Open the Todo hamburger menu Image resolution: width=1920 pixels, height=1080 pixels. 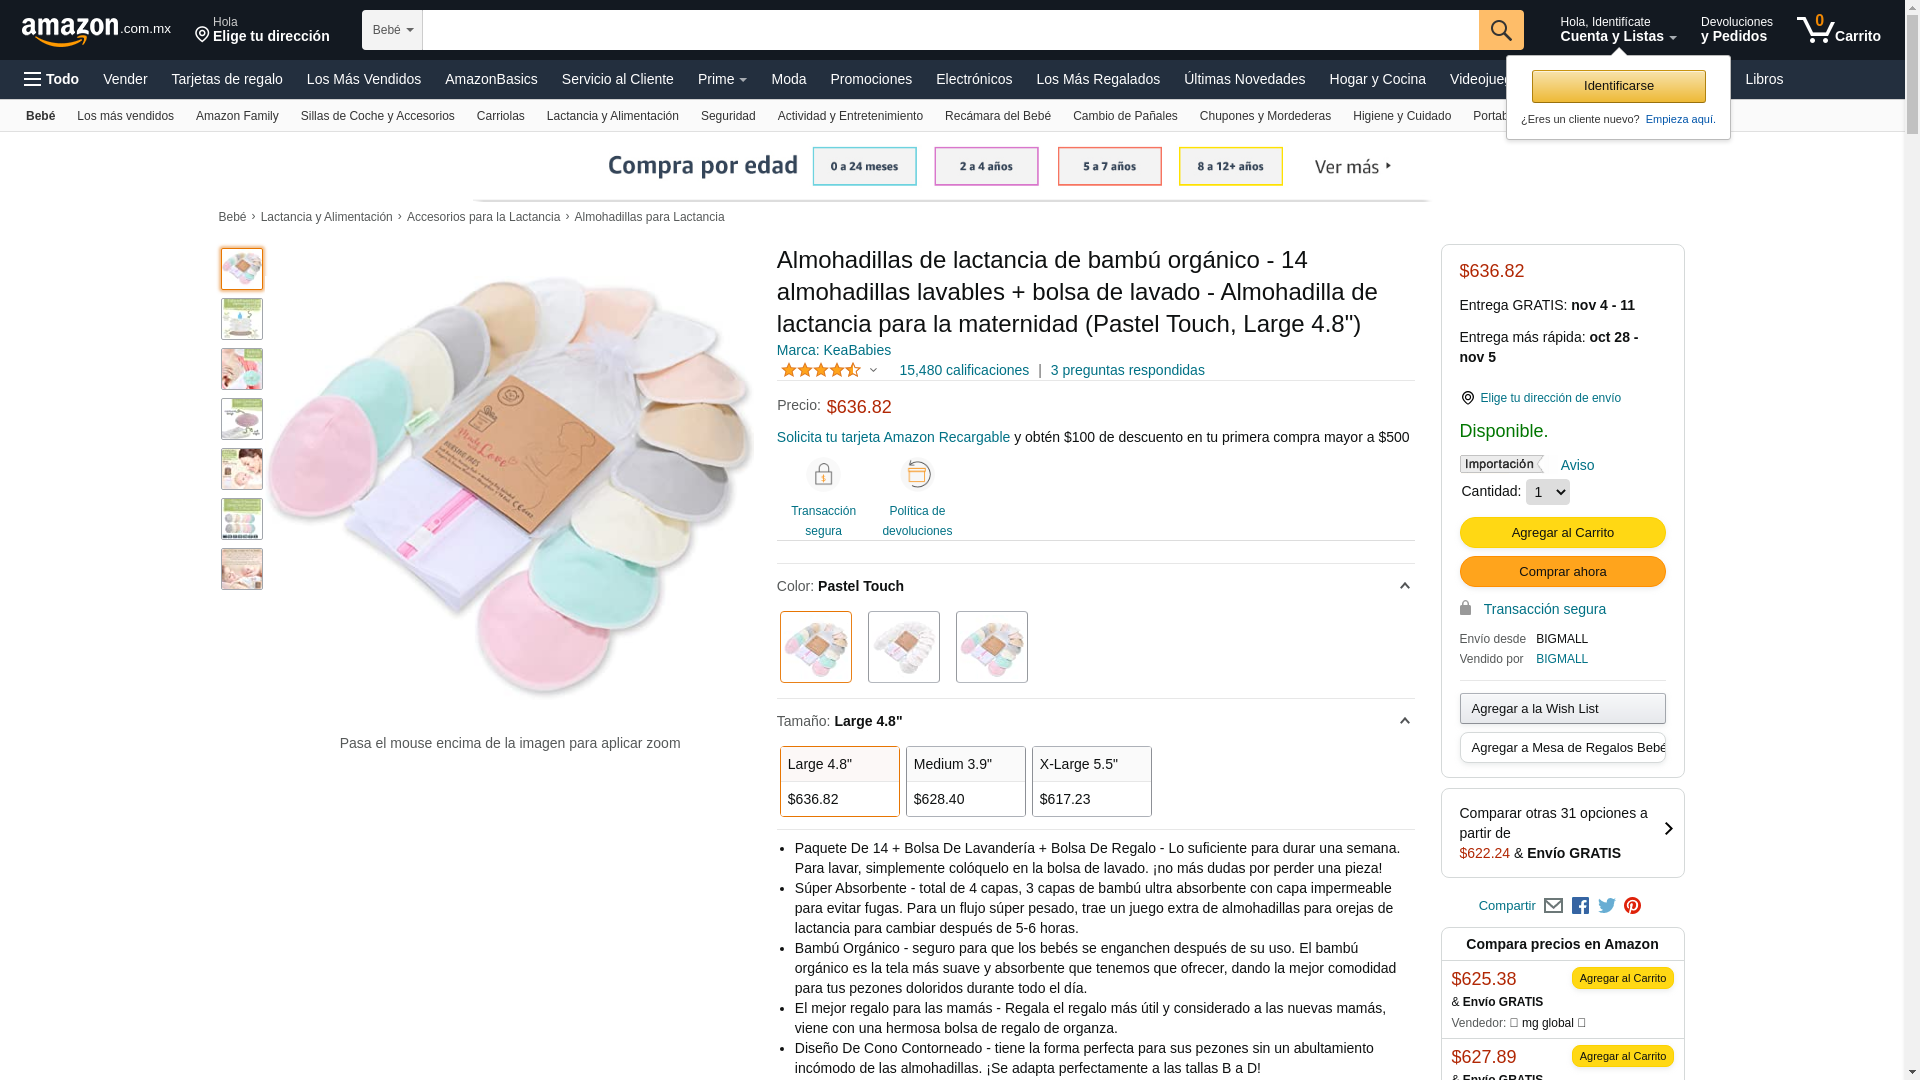click(52, 79)
